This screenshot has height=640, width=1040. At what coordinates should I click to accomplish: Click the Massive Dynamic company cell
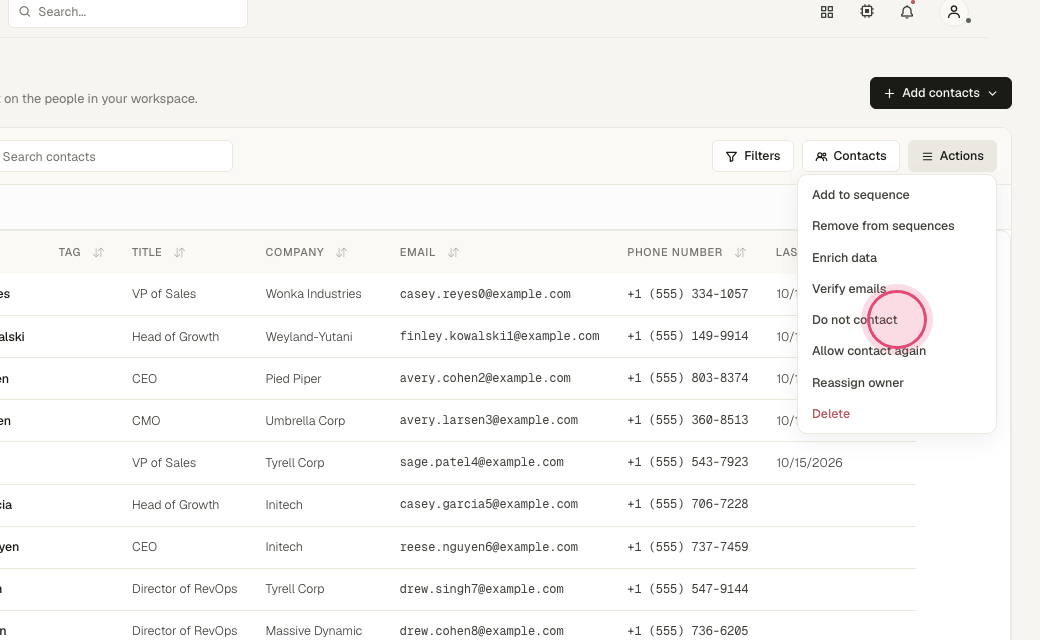pyautogui.click(x=314, y=631)
